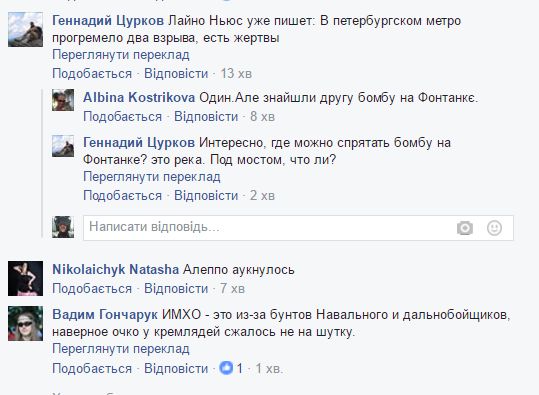Open Геннадий Цурков's avatar on top comment
Viewport: 539px width, 395px height.
pyautogui.click(x=25, y=30)
